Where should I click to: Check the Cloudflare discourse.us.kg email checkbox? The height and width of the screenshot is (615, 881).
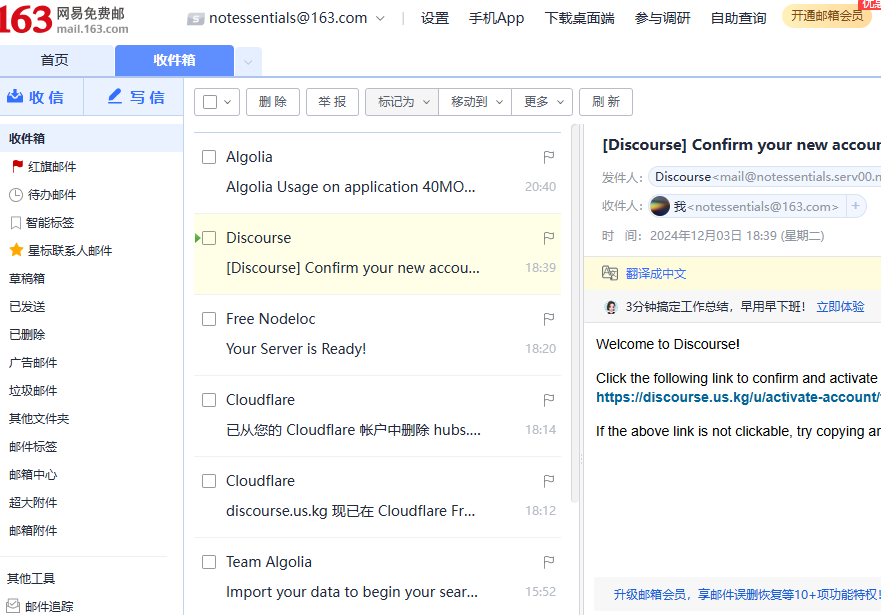[x=209, y=481]
